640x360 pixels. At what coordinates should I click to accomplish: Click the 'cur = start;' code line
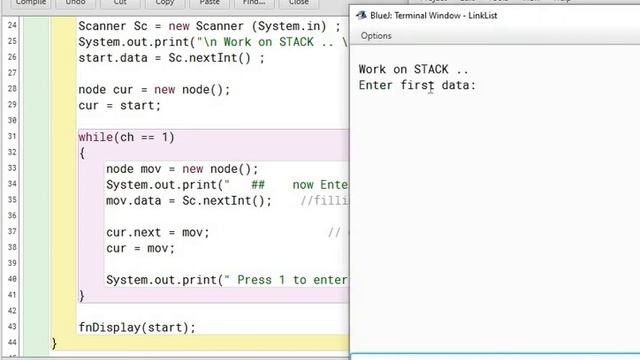(120, 106)
